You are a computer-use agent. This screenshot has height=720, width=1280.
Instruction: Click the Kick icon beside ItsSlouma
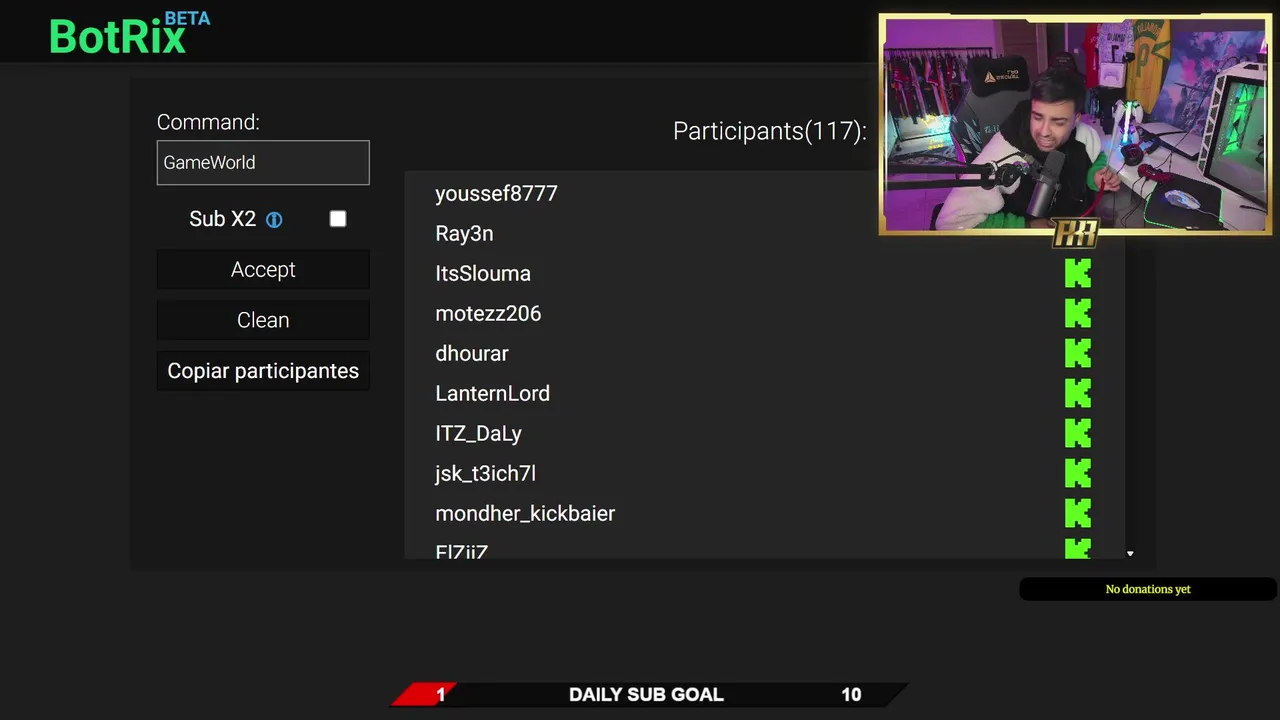[x=1077, y=273]
